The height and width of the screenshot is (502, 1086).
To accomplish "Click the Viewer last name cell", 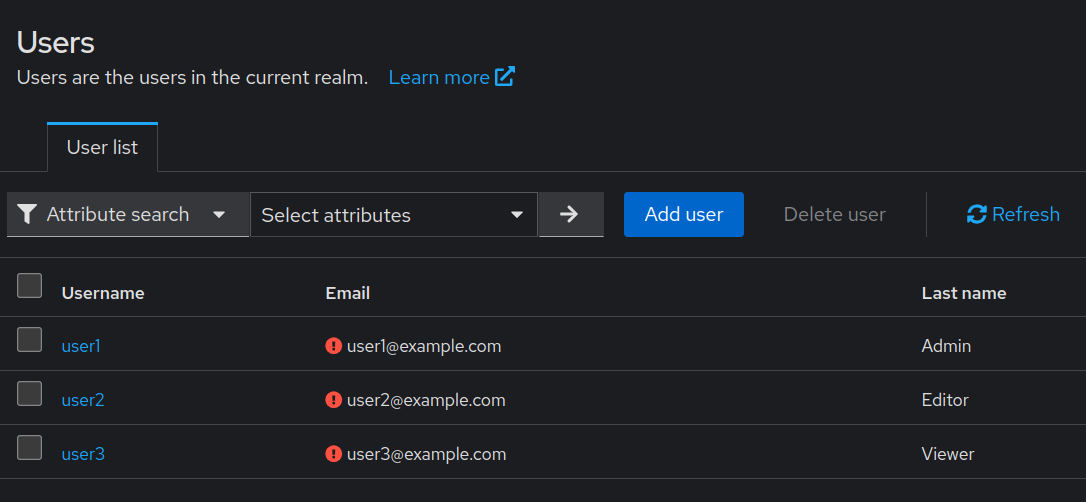I will coord(948,454).
